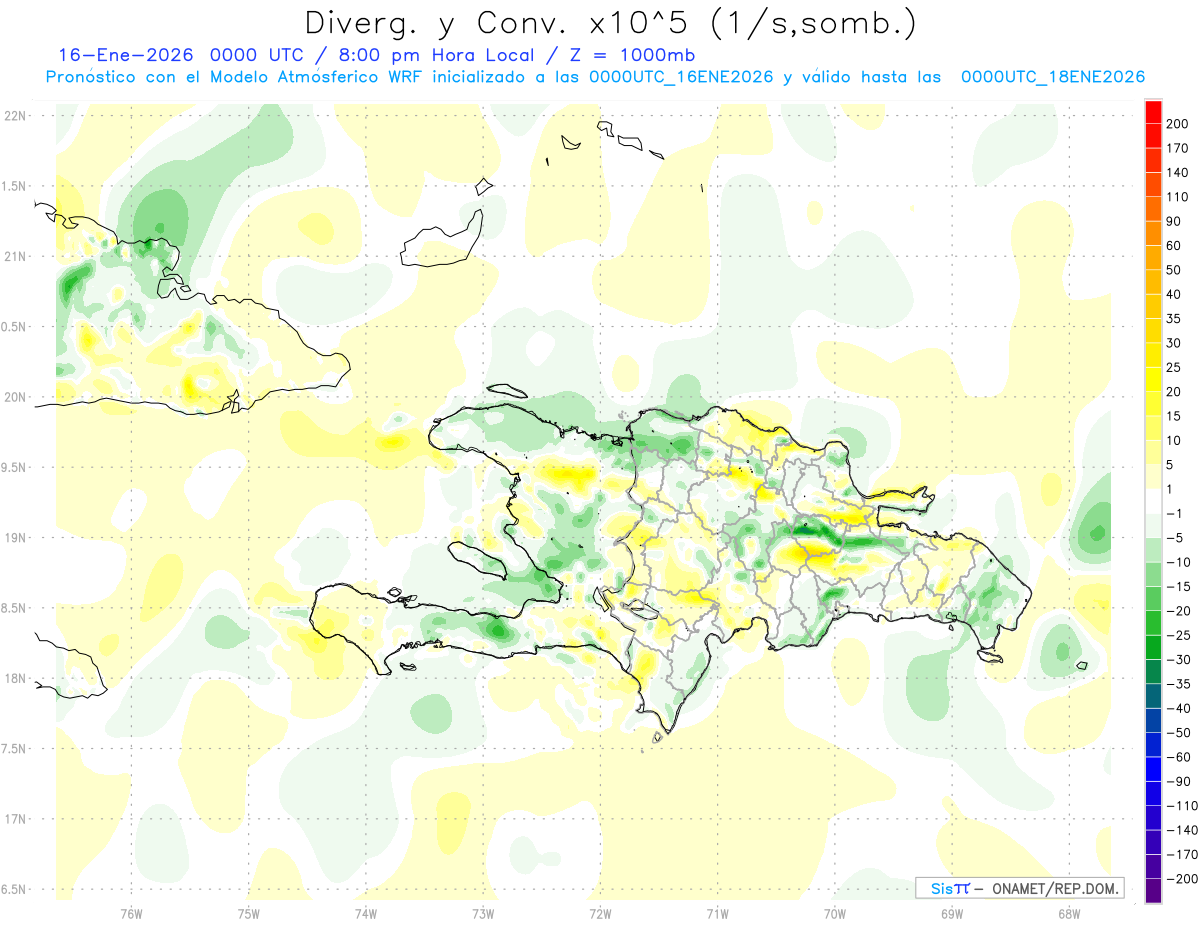Click the '18N' latitude label
The height and width of the screenshot is (927, 1200).
pos(15,679)
